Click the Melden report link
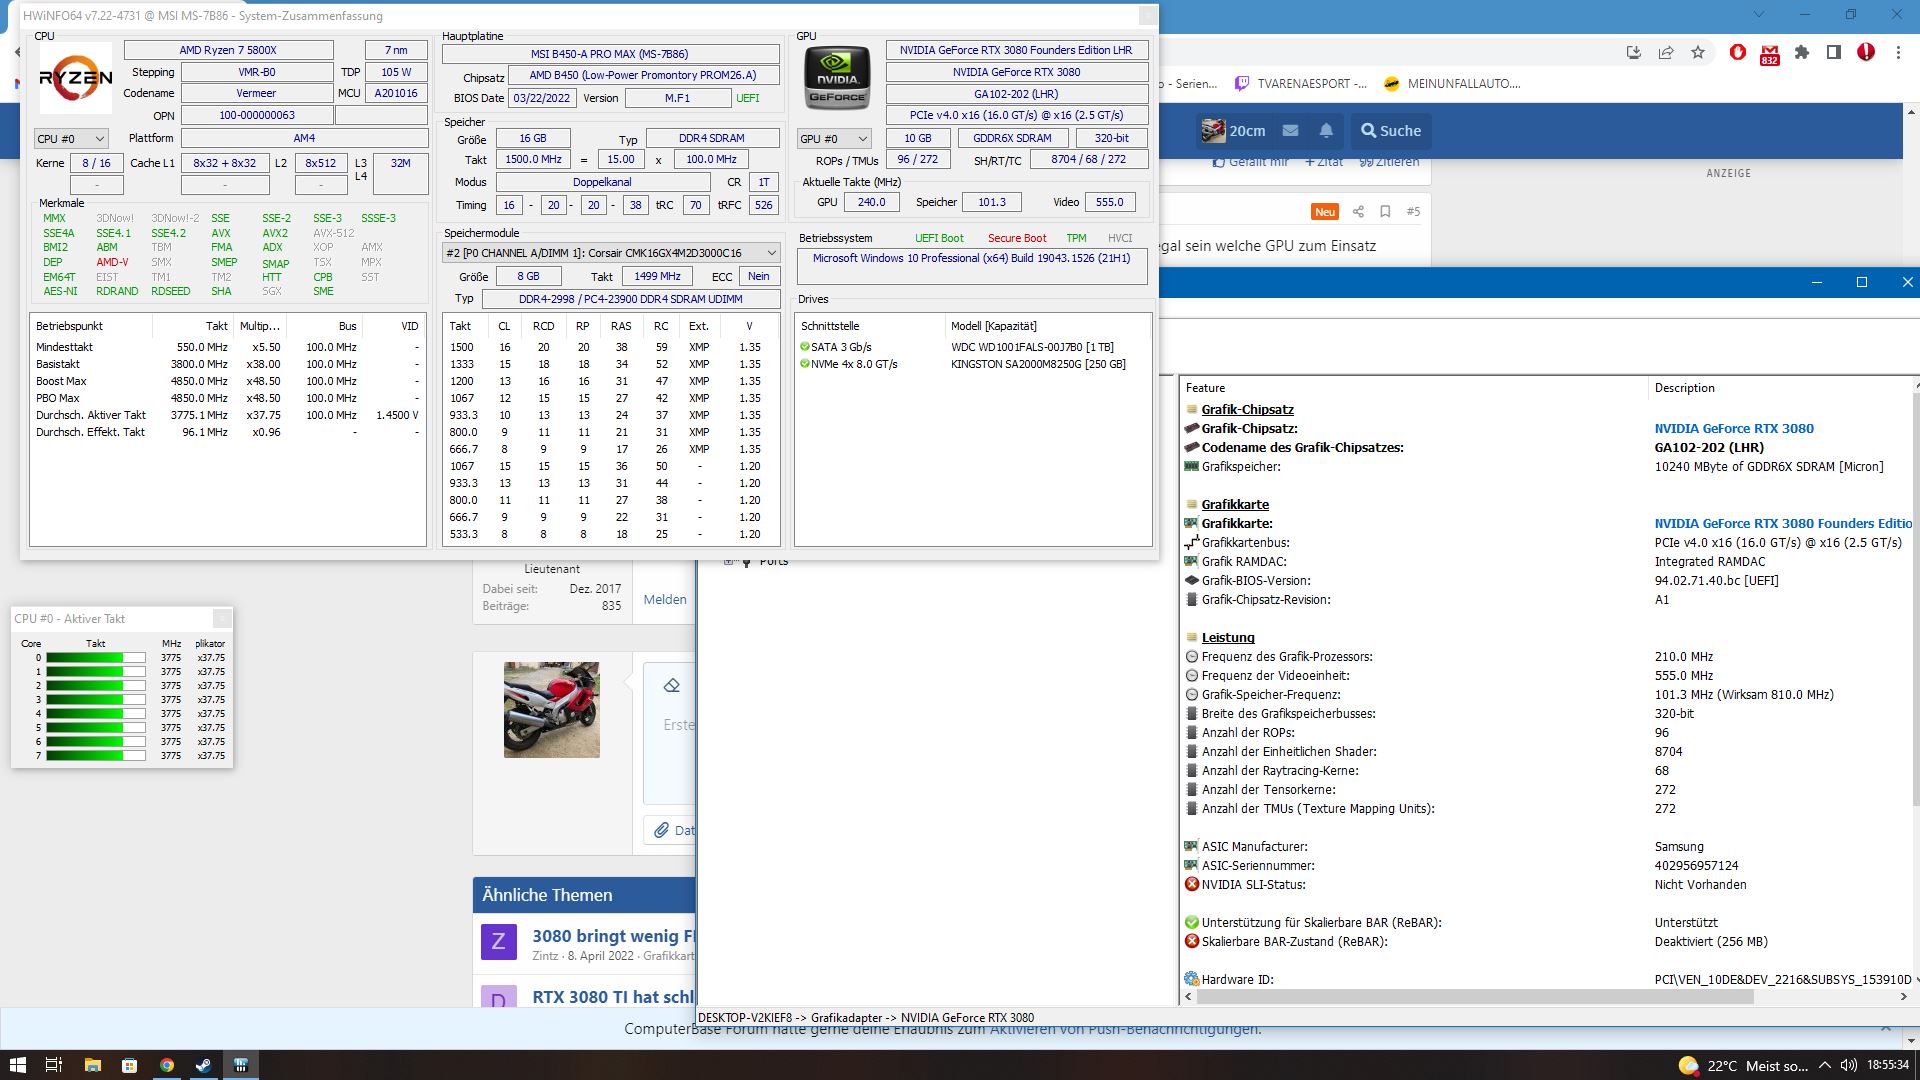The width and height of the screenshot is (1920, 1080). click(x=664, y=600)
